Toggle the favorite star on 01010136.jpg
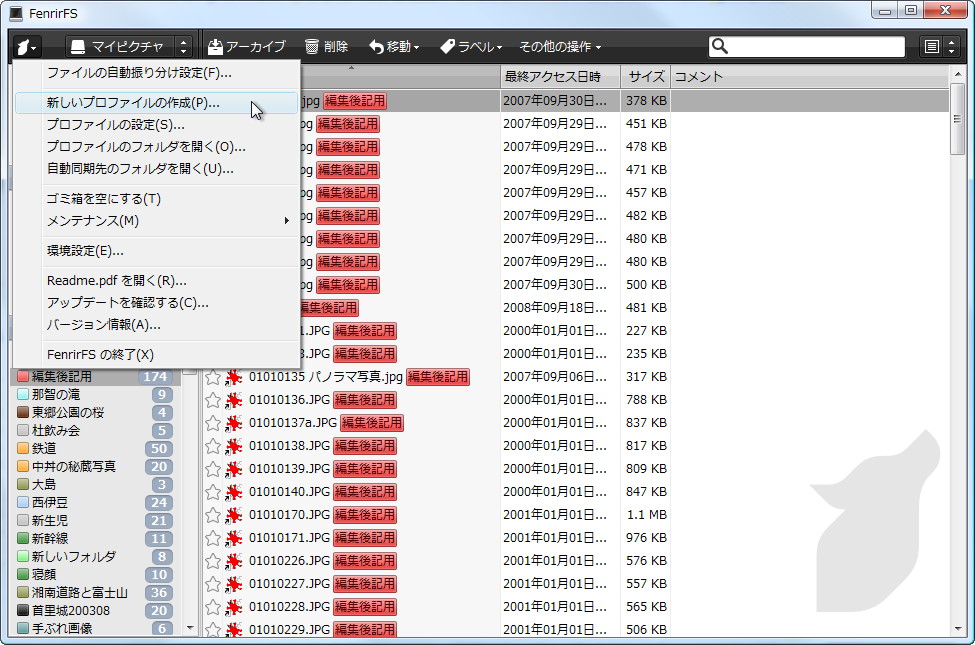Viewport: 975px width, 645px height. (213, 400)
